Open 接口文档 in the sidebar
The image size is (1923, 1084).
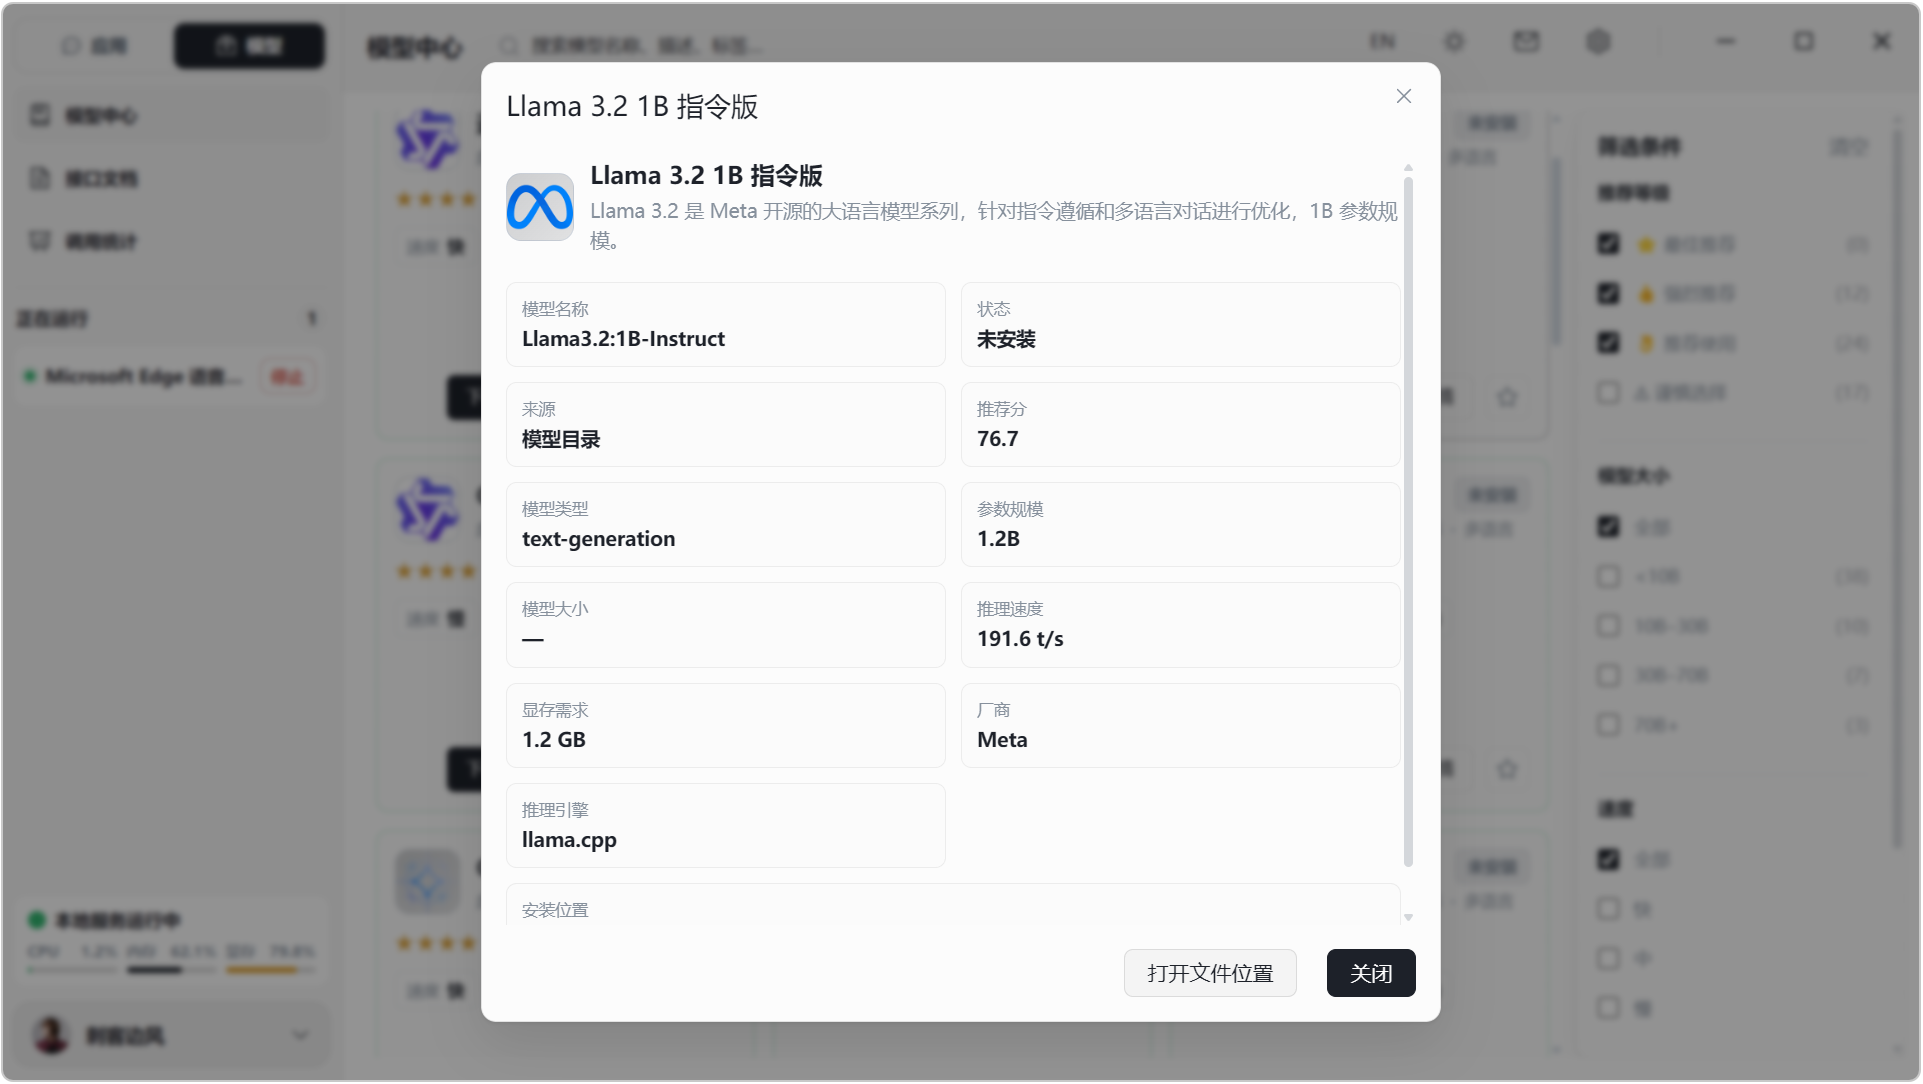point(172,179)
